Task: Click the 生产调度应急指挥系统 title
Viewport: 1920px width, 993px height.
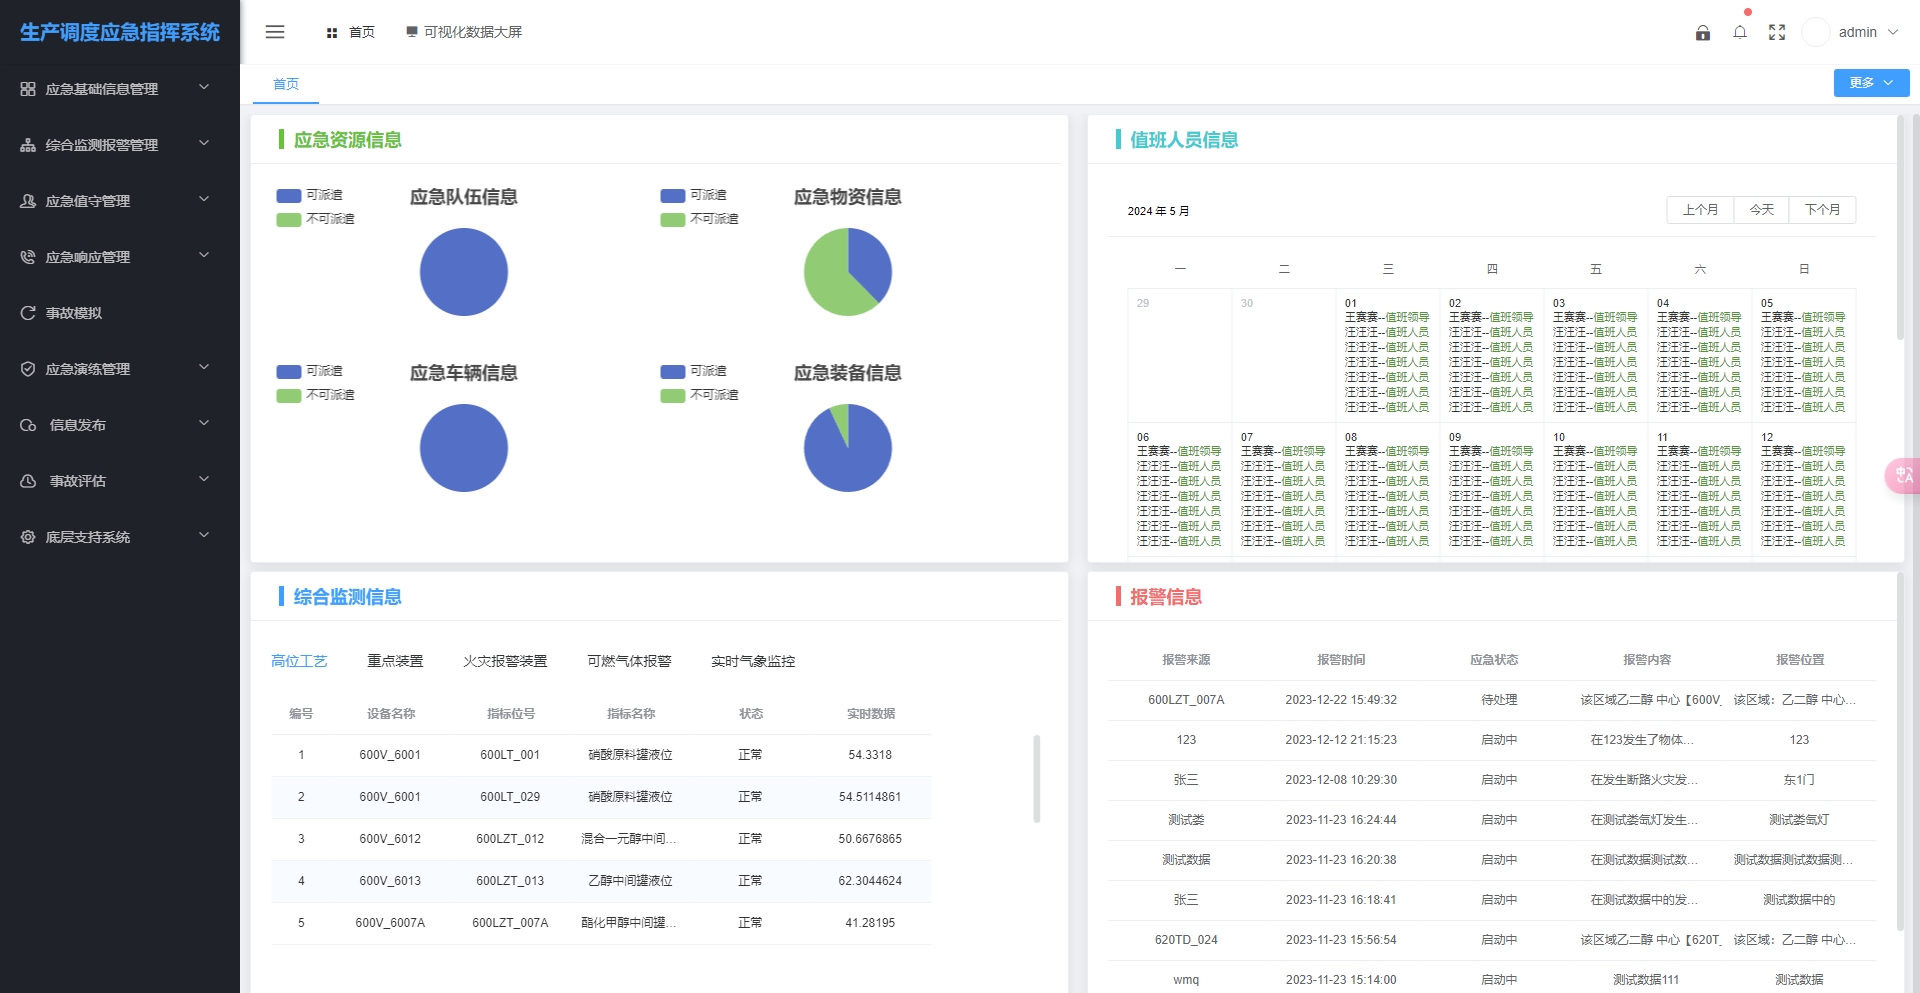Action: pos(120,32)
